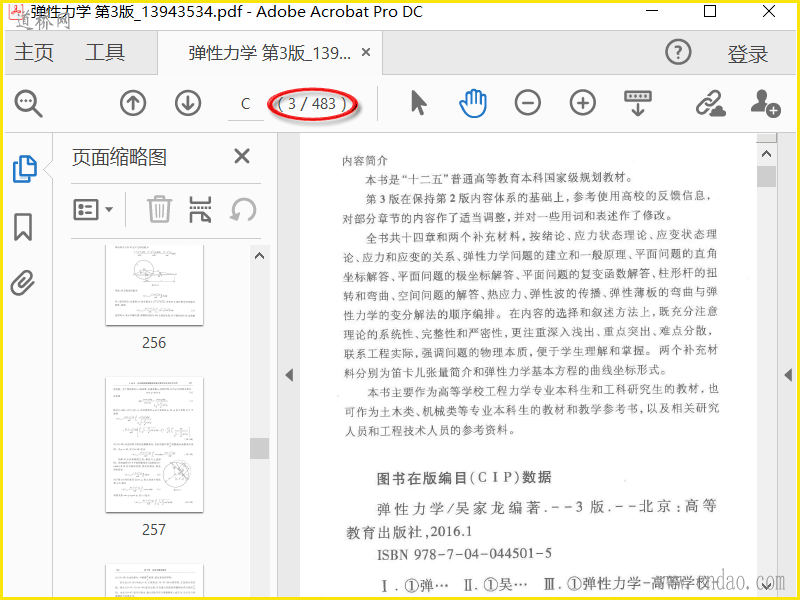Zoom out with the minus button
This screenshot has height=600, width=800.
pos(528,103)
